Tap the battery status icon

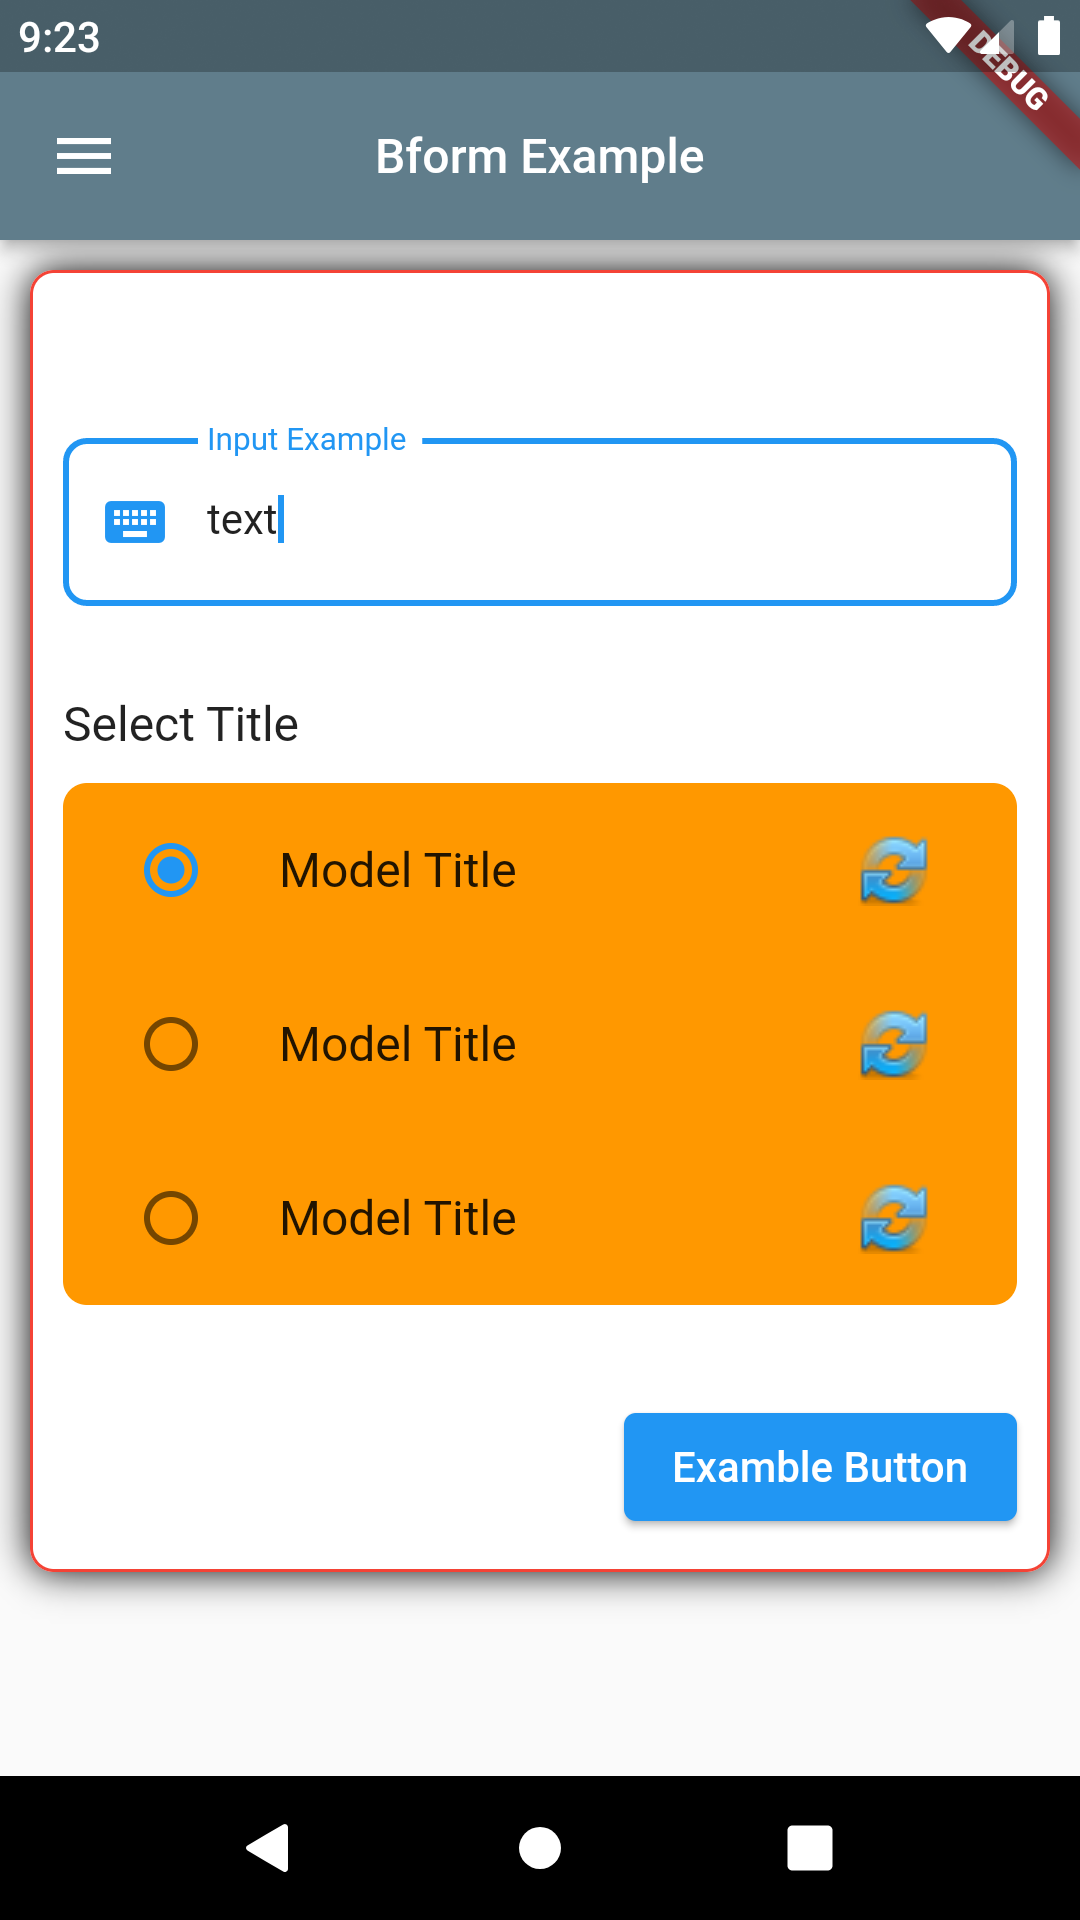click(1048, 36)
